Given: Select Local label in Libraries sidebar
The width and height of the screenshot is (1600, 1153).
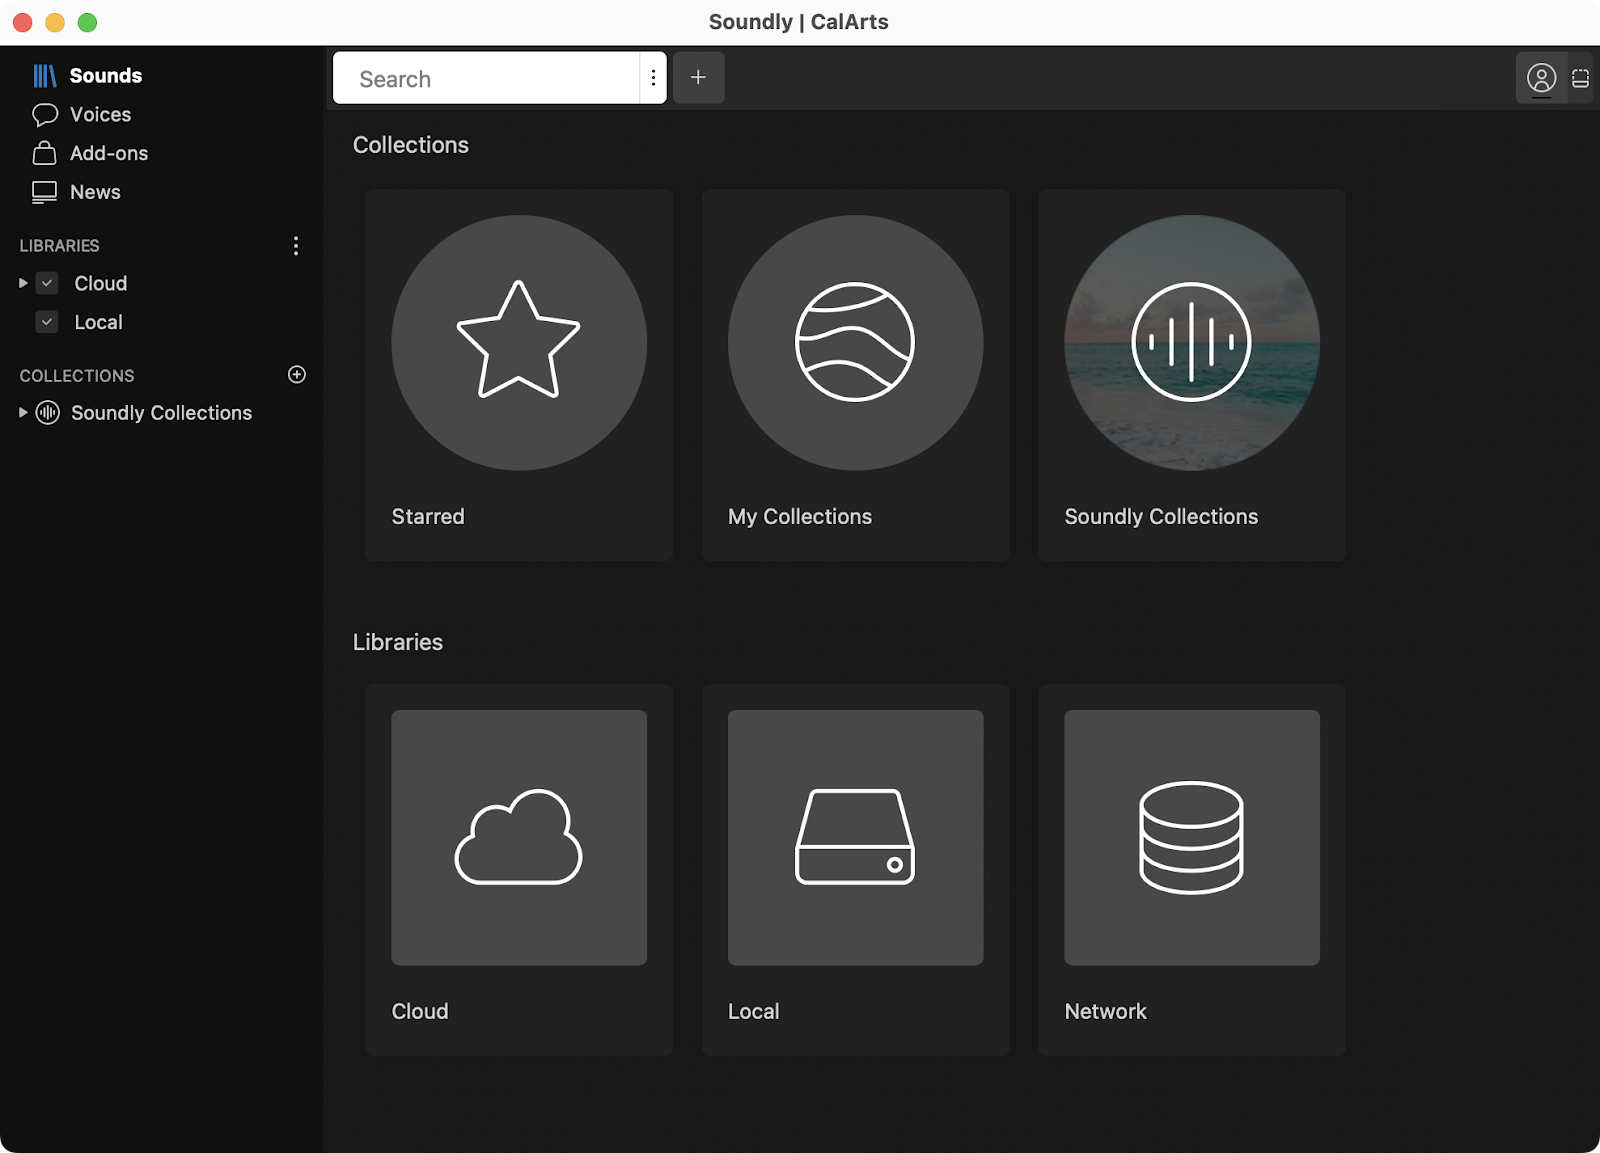Looking at the screenshot, I should point(98,323).
